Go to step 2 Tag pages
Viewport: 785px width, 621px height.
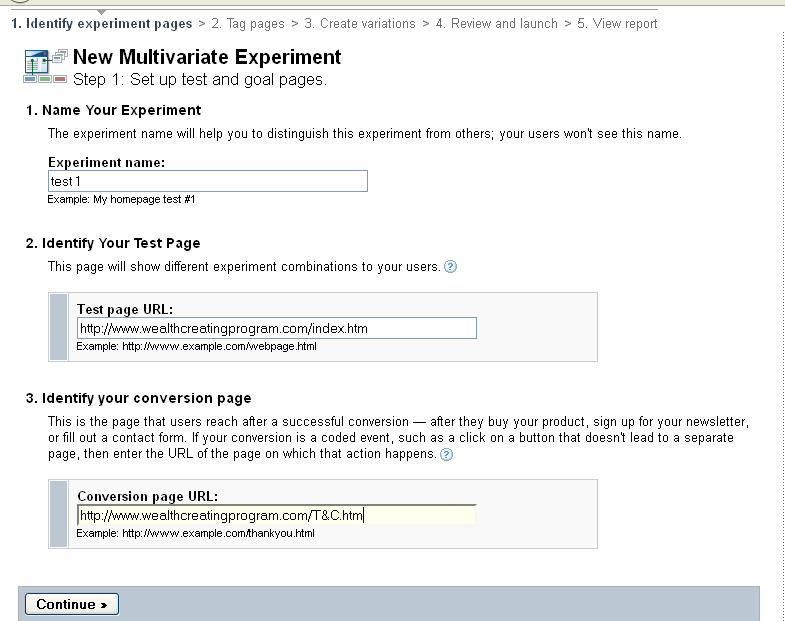coord(248,23)
